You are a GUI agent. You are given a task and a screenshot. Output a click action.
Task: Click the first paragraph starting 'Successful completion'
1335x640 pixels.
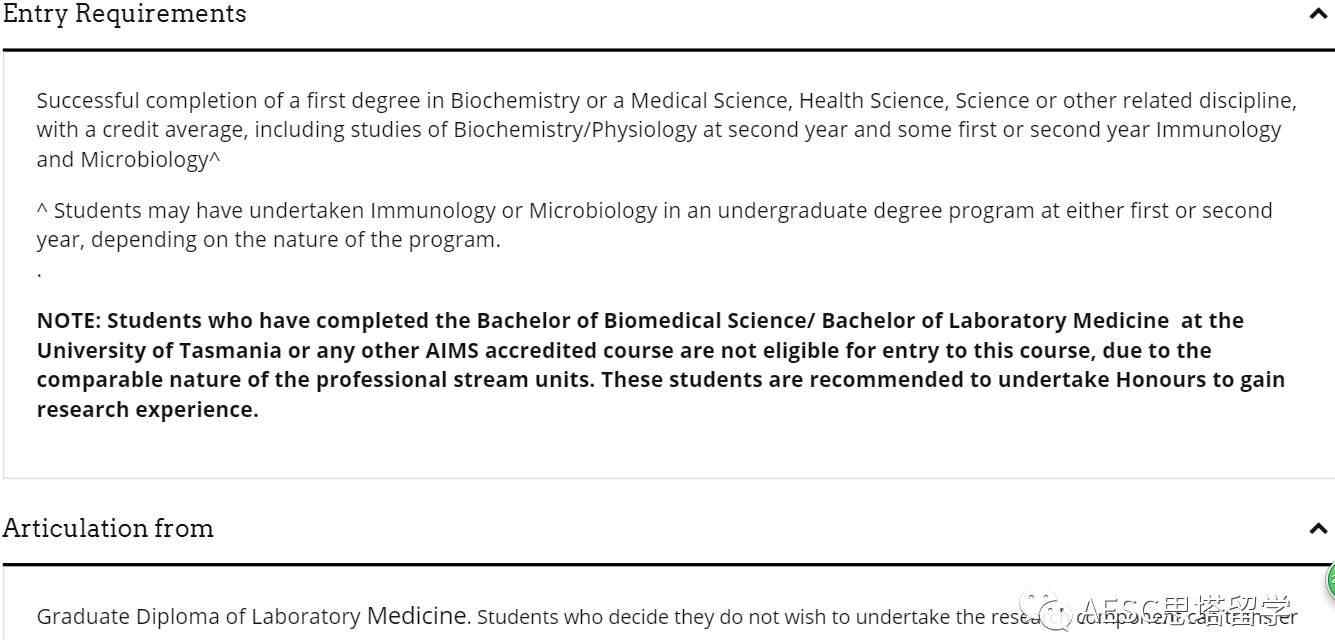click(x=666, y=130)
